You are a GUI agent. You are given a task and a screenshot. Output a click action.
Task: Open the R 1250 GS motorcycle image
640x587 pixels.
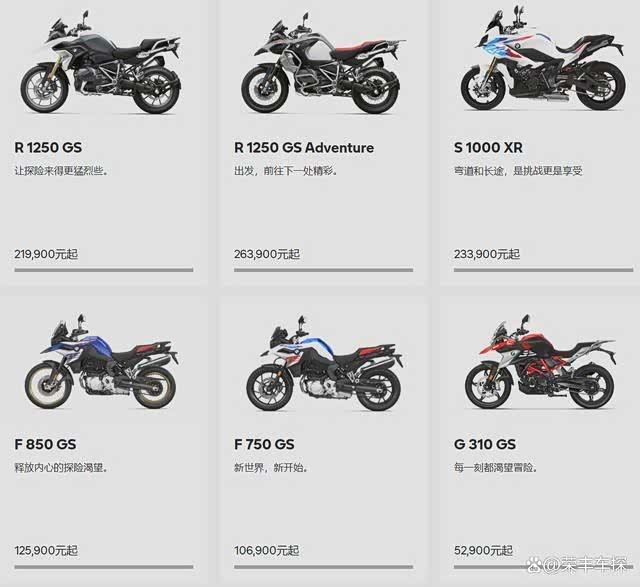point(100,62)
